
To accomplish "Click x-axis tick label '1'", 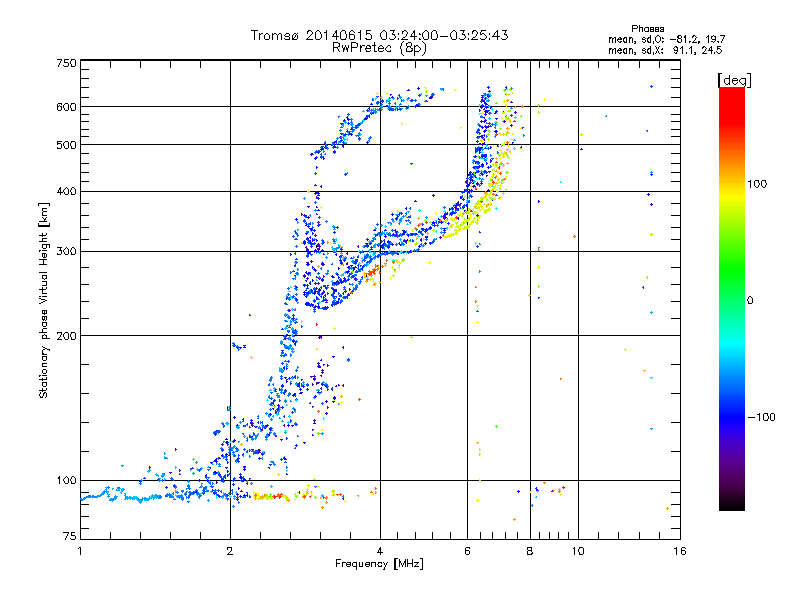I will point(80,551).
